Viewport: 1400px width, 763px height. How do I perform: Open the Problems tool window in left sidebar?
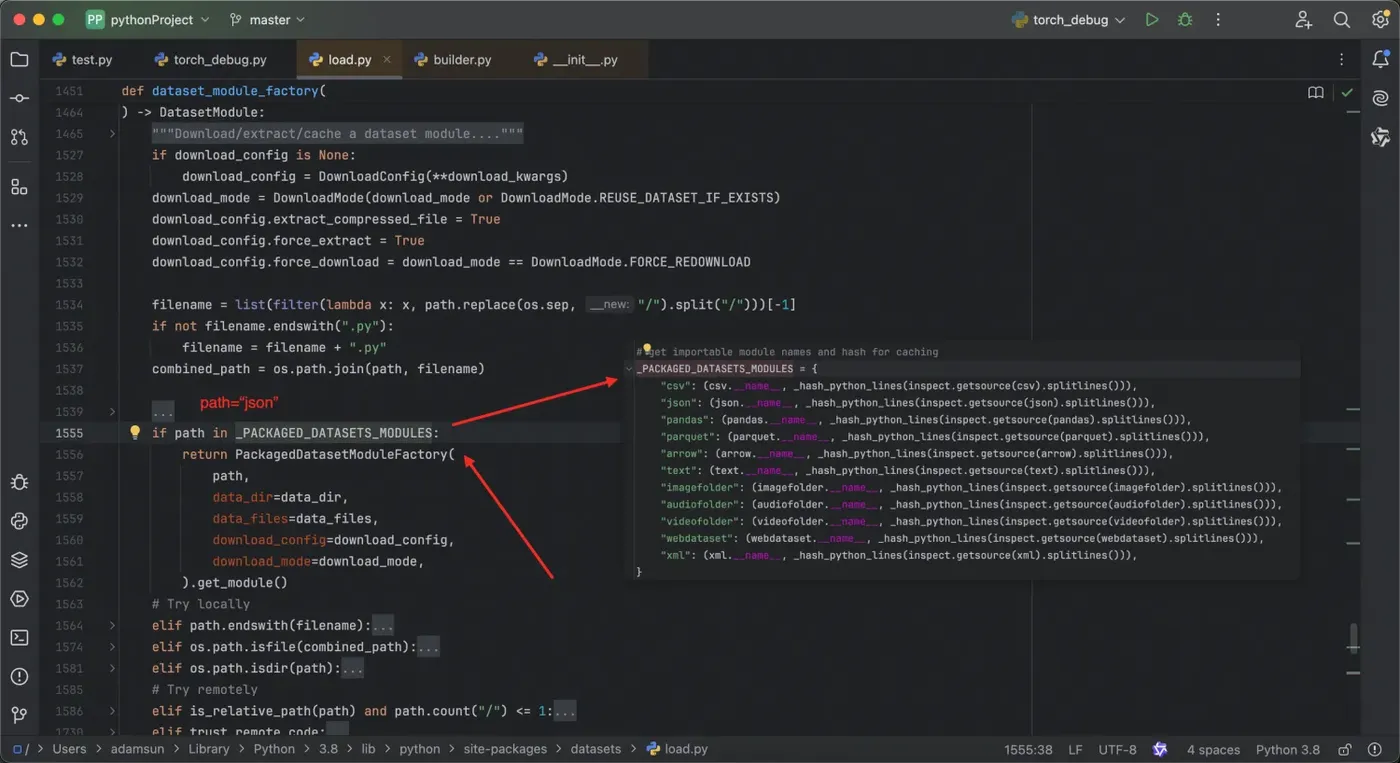click(x=19, y=676)
